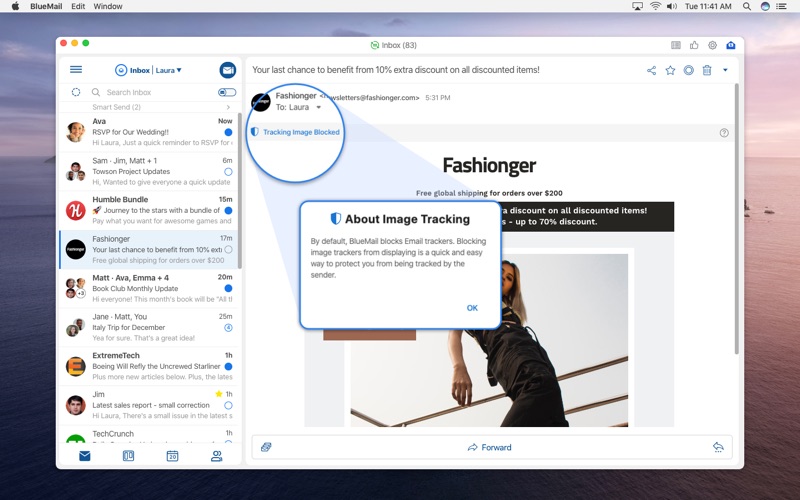Share the open email
The height and width of the screenshot is (500, 800).
652,70
